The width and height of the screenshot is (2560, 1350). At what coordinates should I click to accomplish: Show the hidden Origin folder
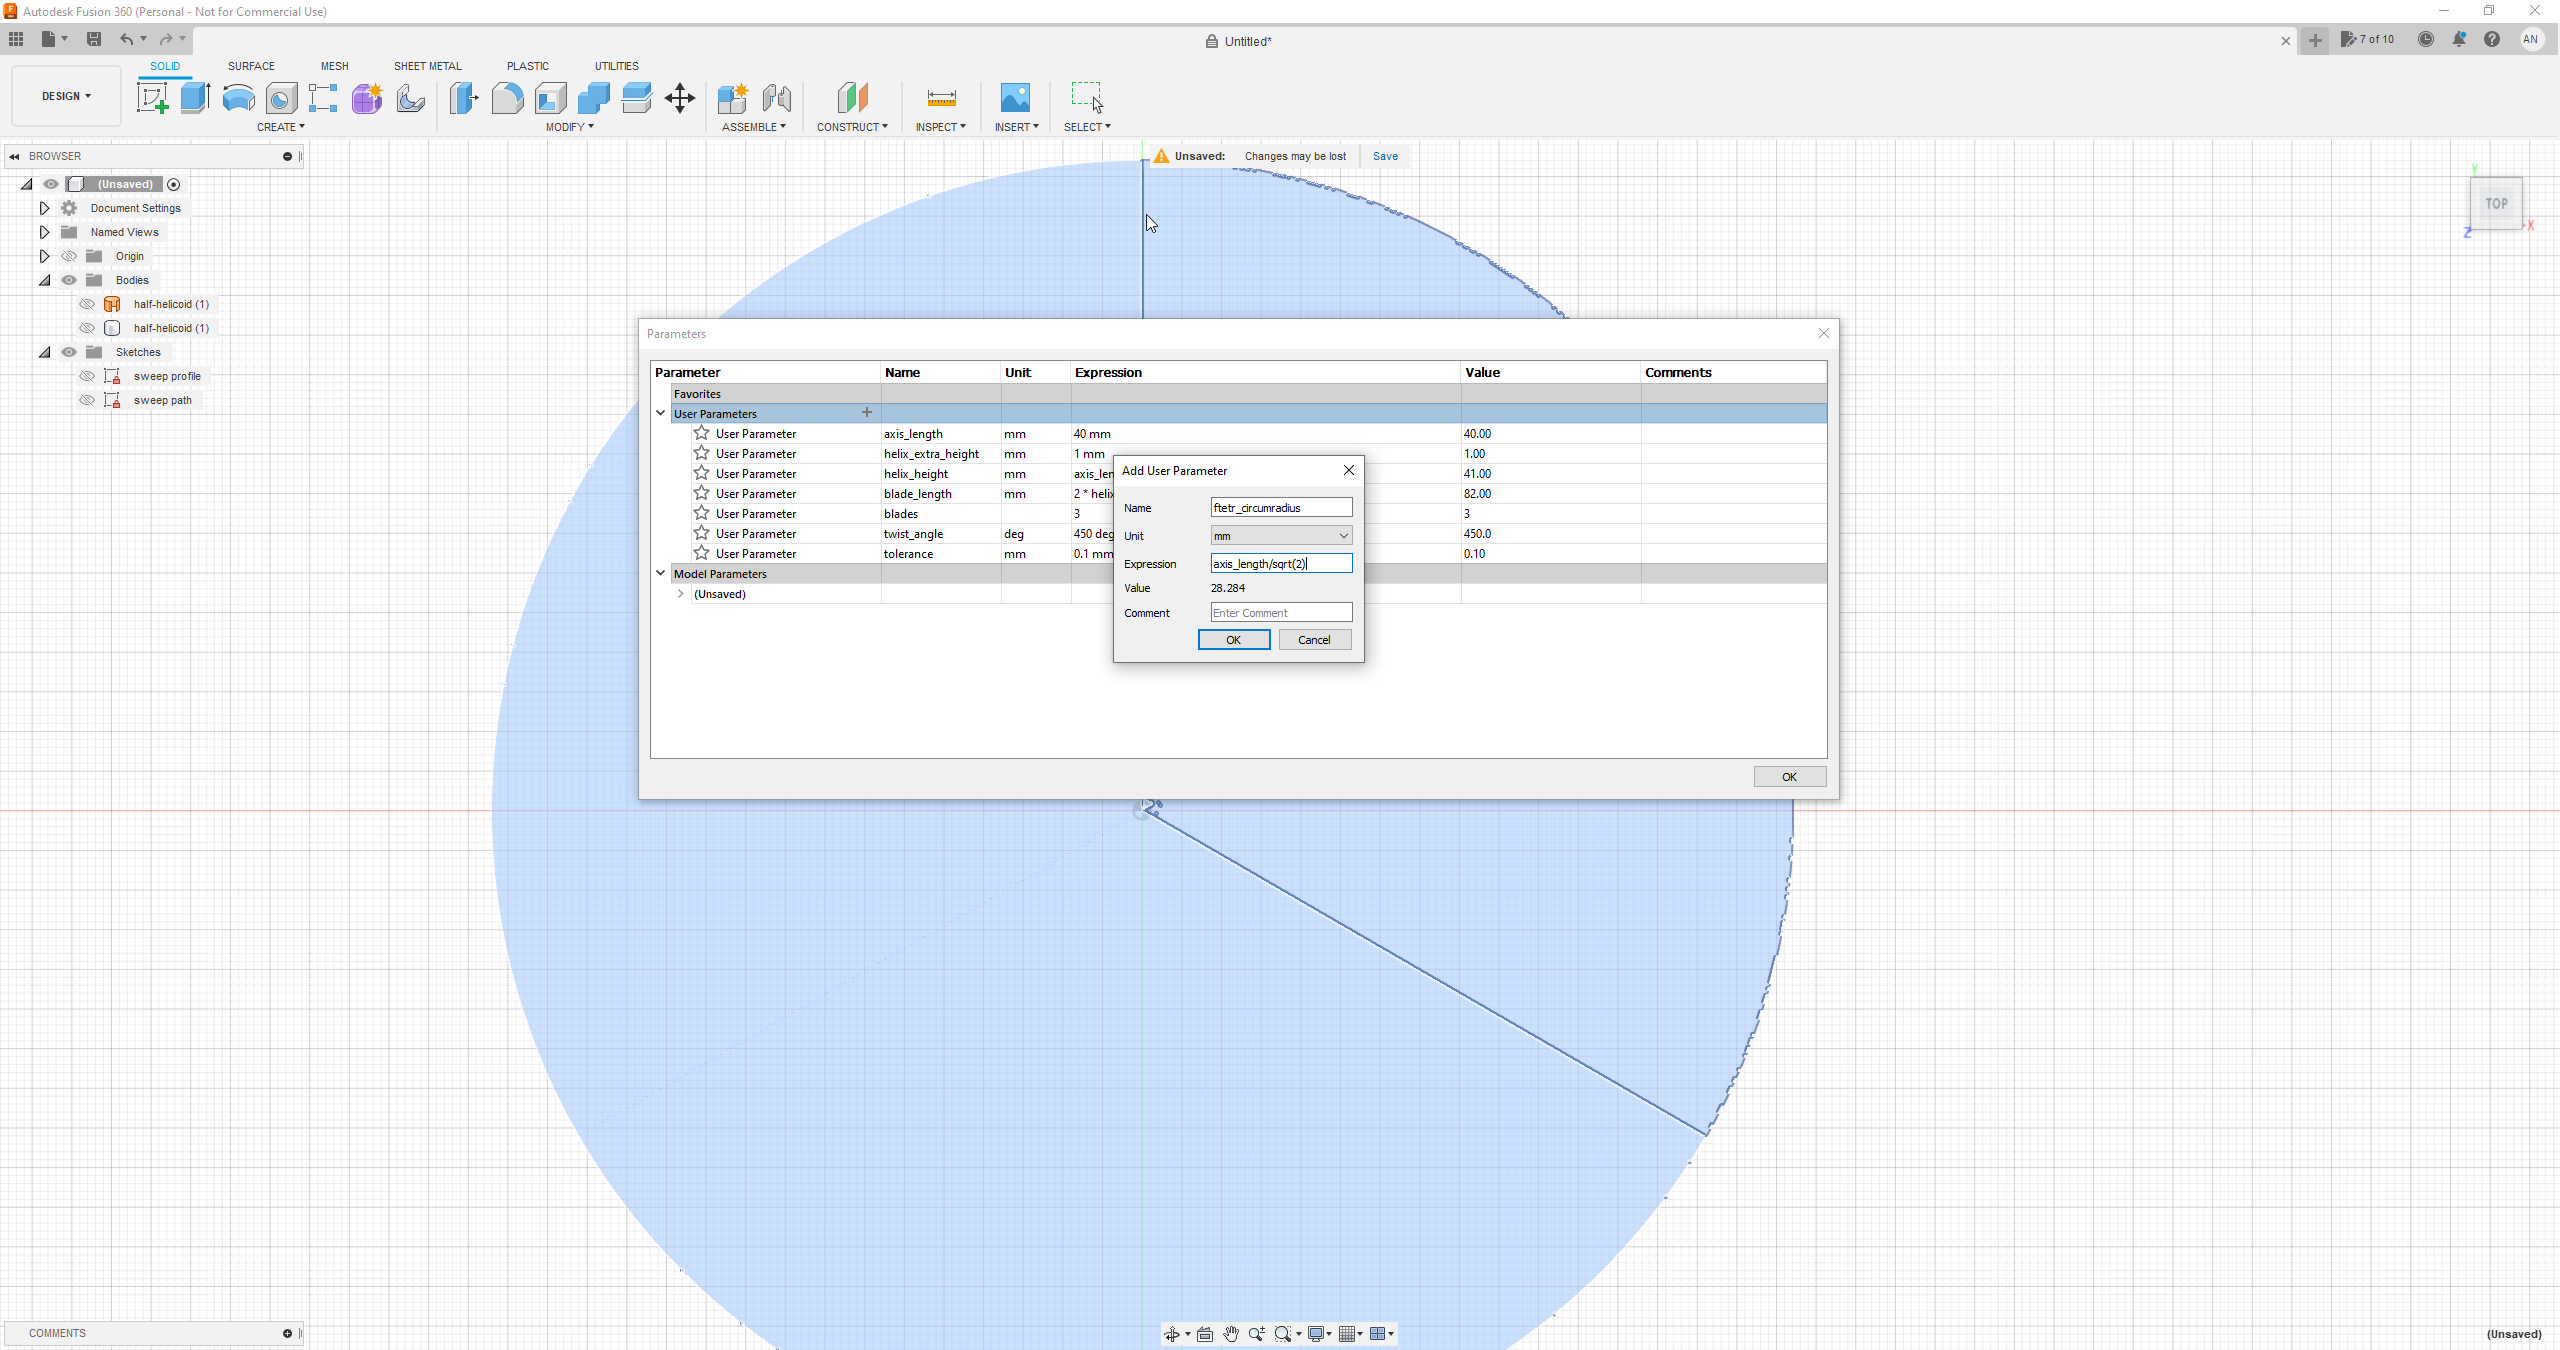[x=68, y=256]
